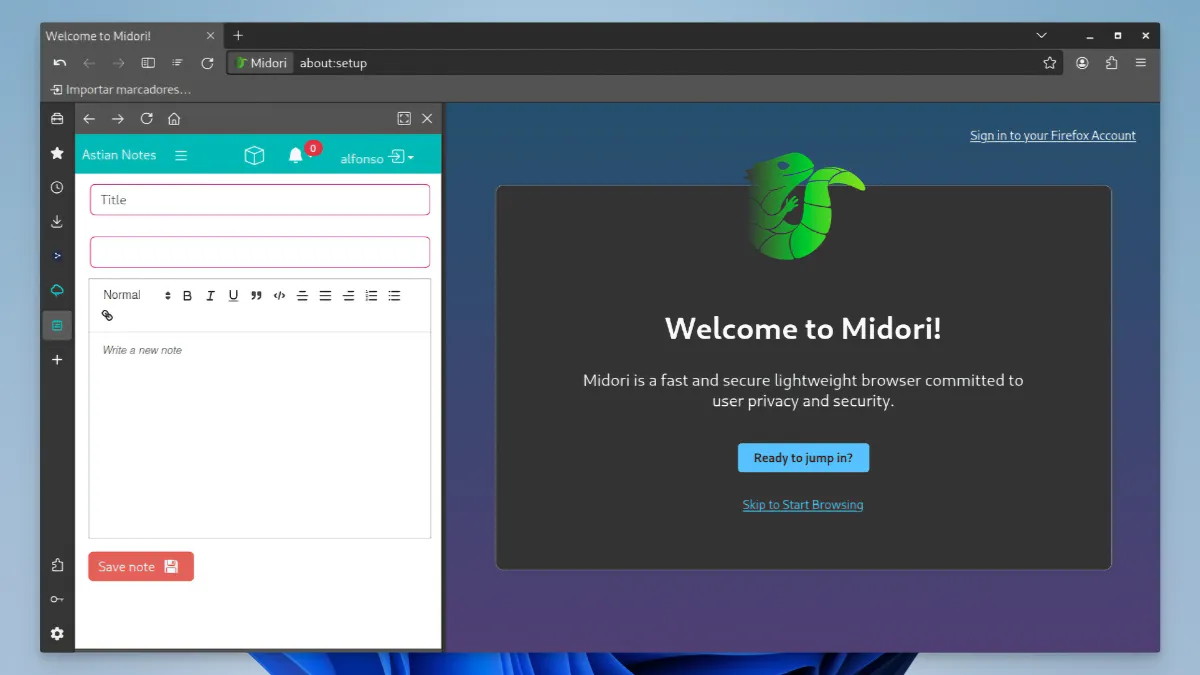Open the History clock panel in sidebar
Image resolution: width=1200 pixels, height=675 pixels.
click(57, 187)
